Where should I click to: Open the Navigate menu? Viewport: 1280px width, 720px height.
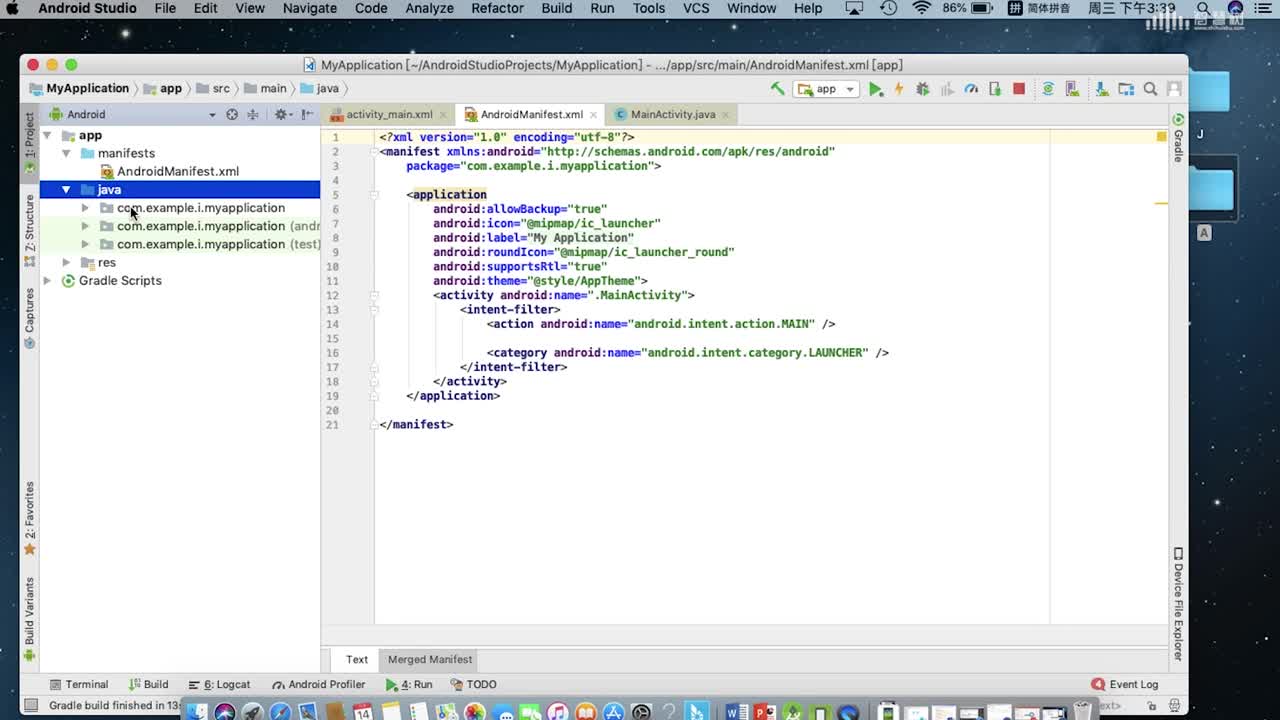[309, 8]
